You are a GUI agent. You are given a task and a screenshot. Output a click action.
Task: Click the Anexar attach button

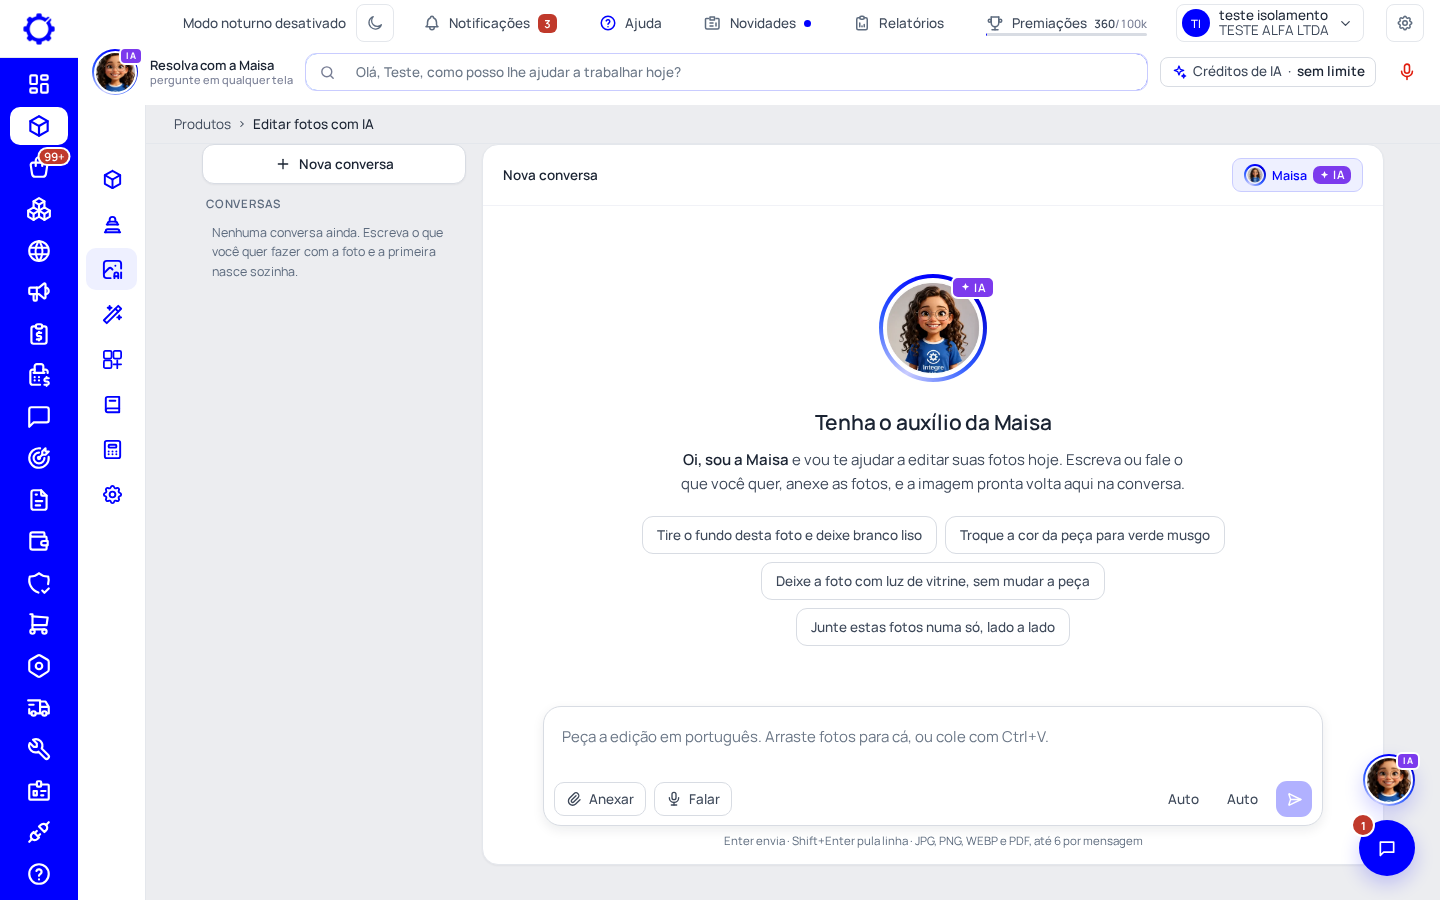coord(600,799)
